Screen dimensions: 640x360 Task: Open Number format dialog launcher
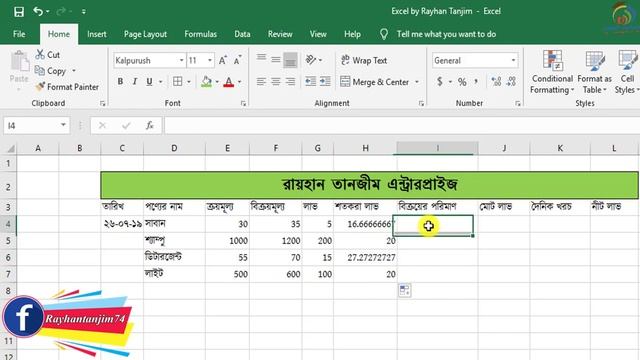coord(517,104)
